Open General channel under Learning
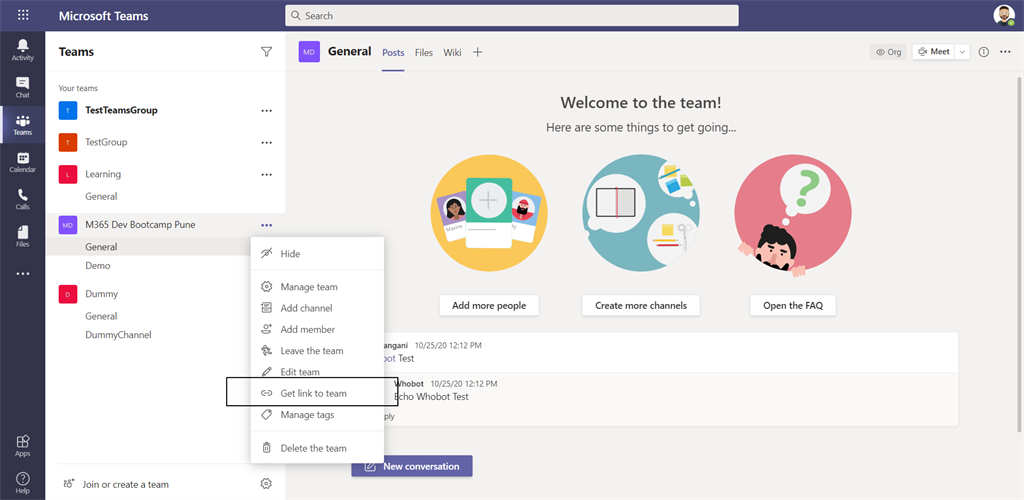1024x500 pixels. coord(101,196)
